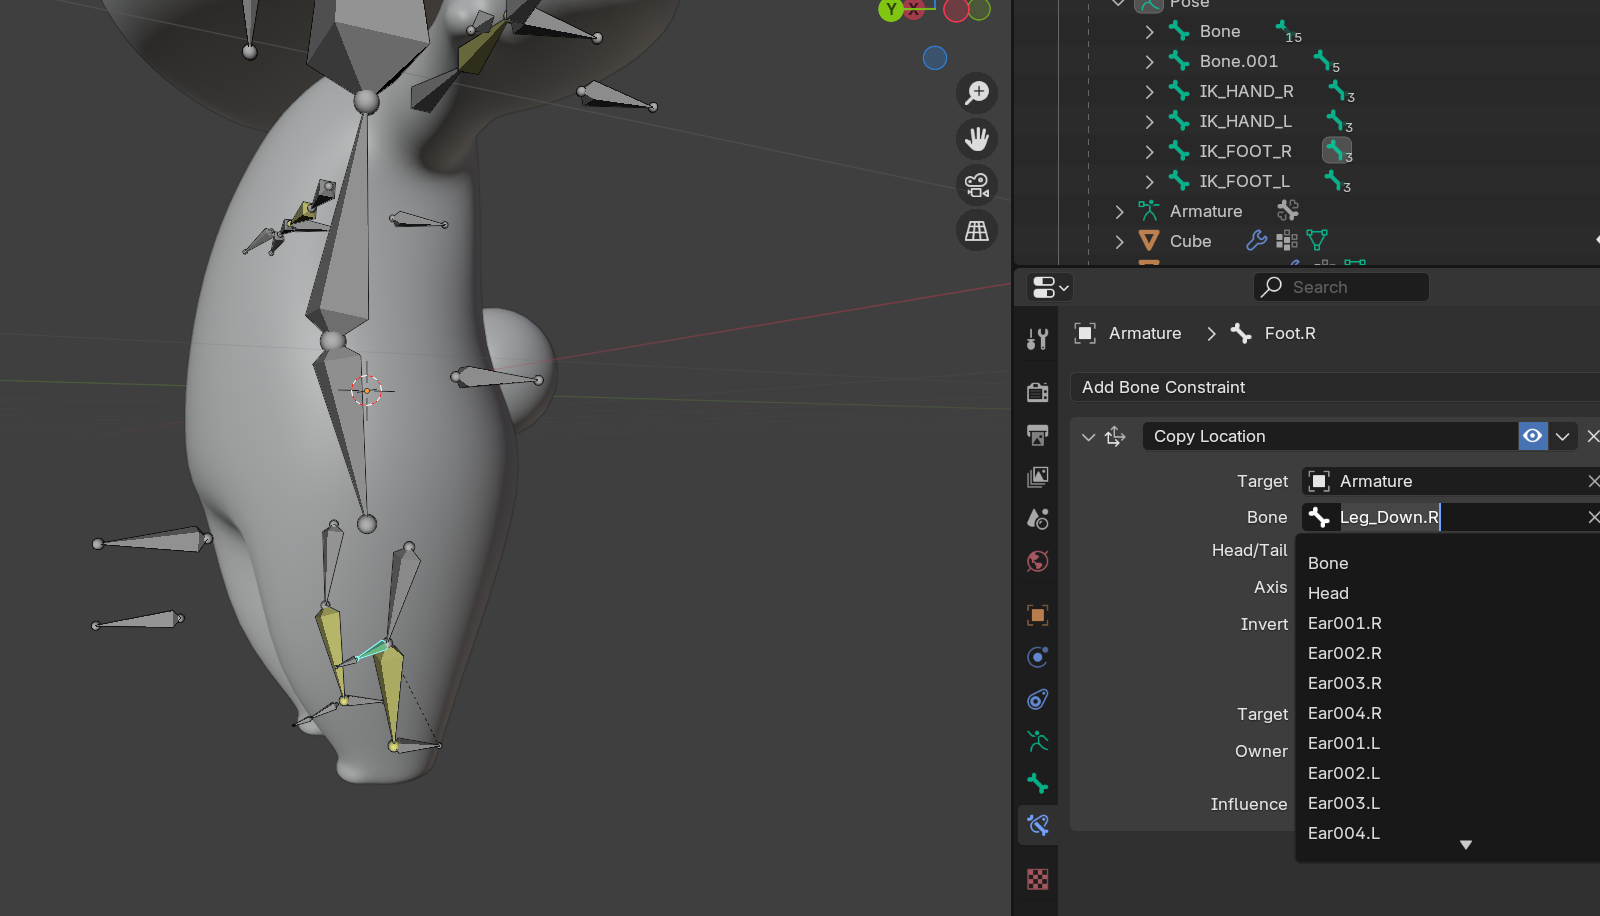Choose Head from the bone list
The height and width of the screenshot is (916, 1600).
[1328, 593]
